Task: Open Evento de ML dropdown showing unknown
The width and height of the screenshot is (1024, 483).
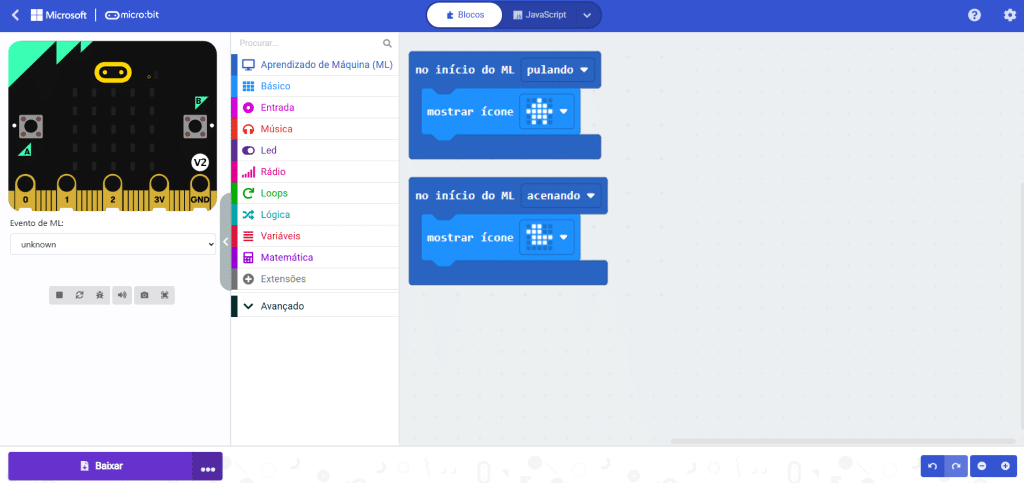Action: click(x=113, y=245)
